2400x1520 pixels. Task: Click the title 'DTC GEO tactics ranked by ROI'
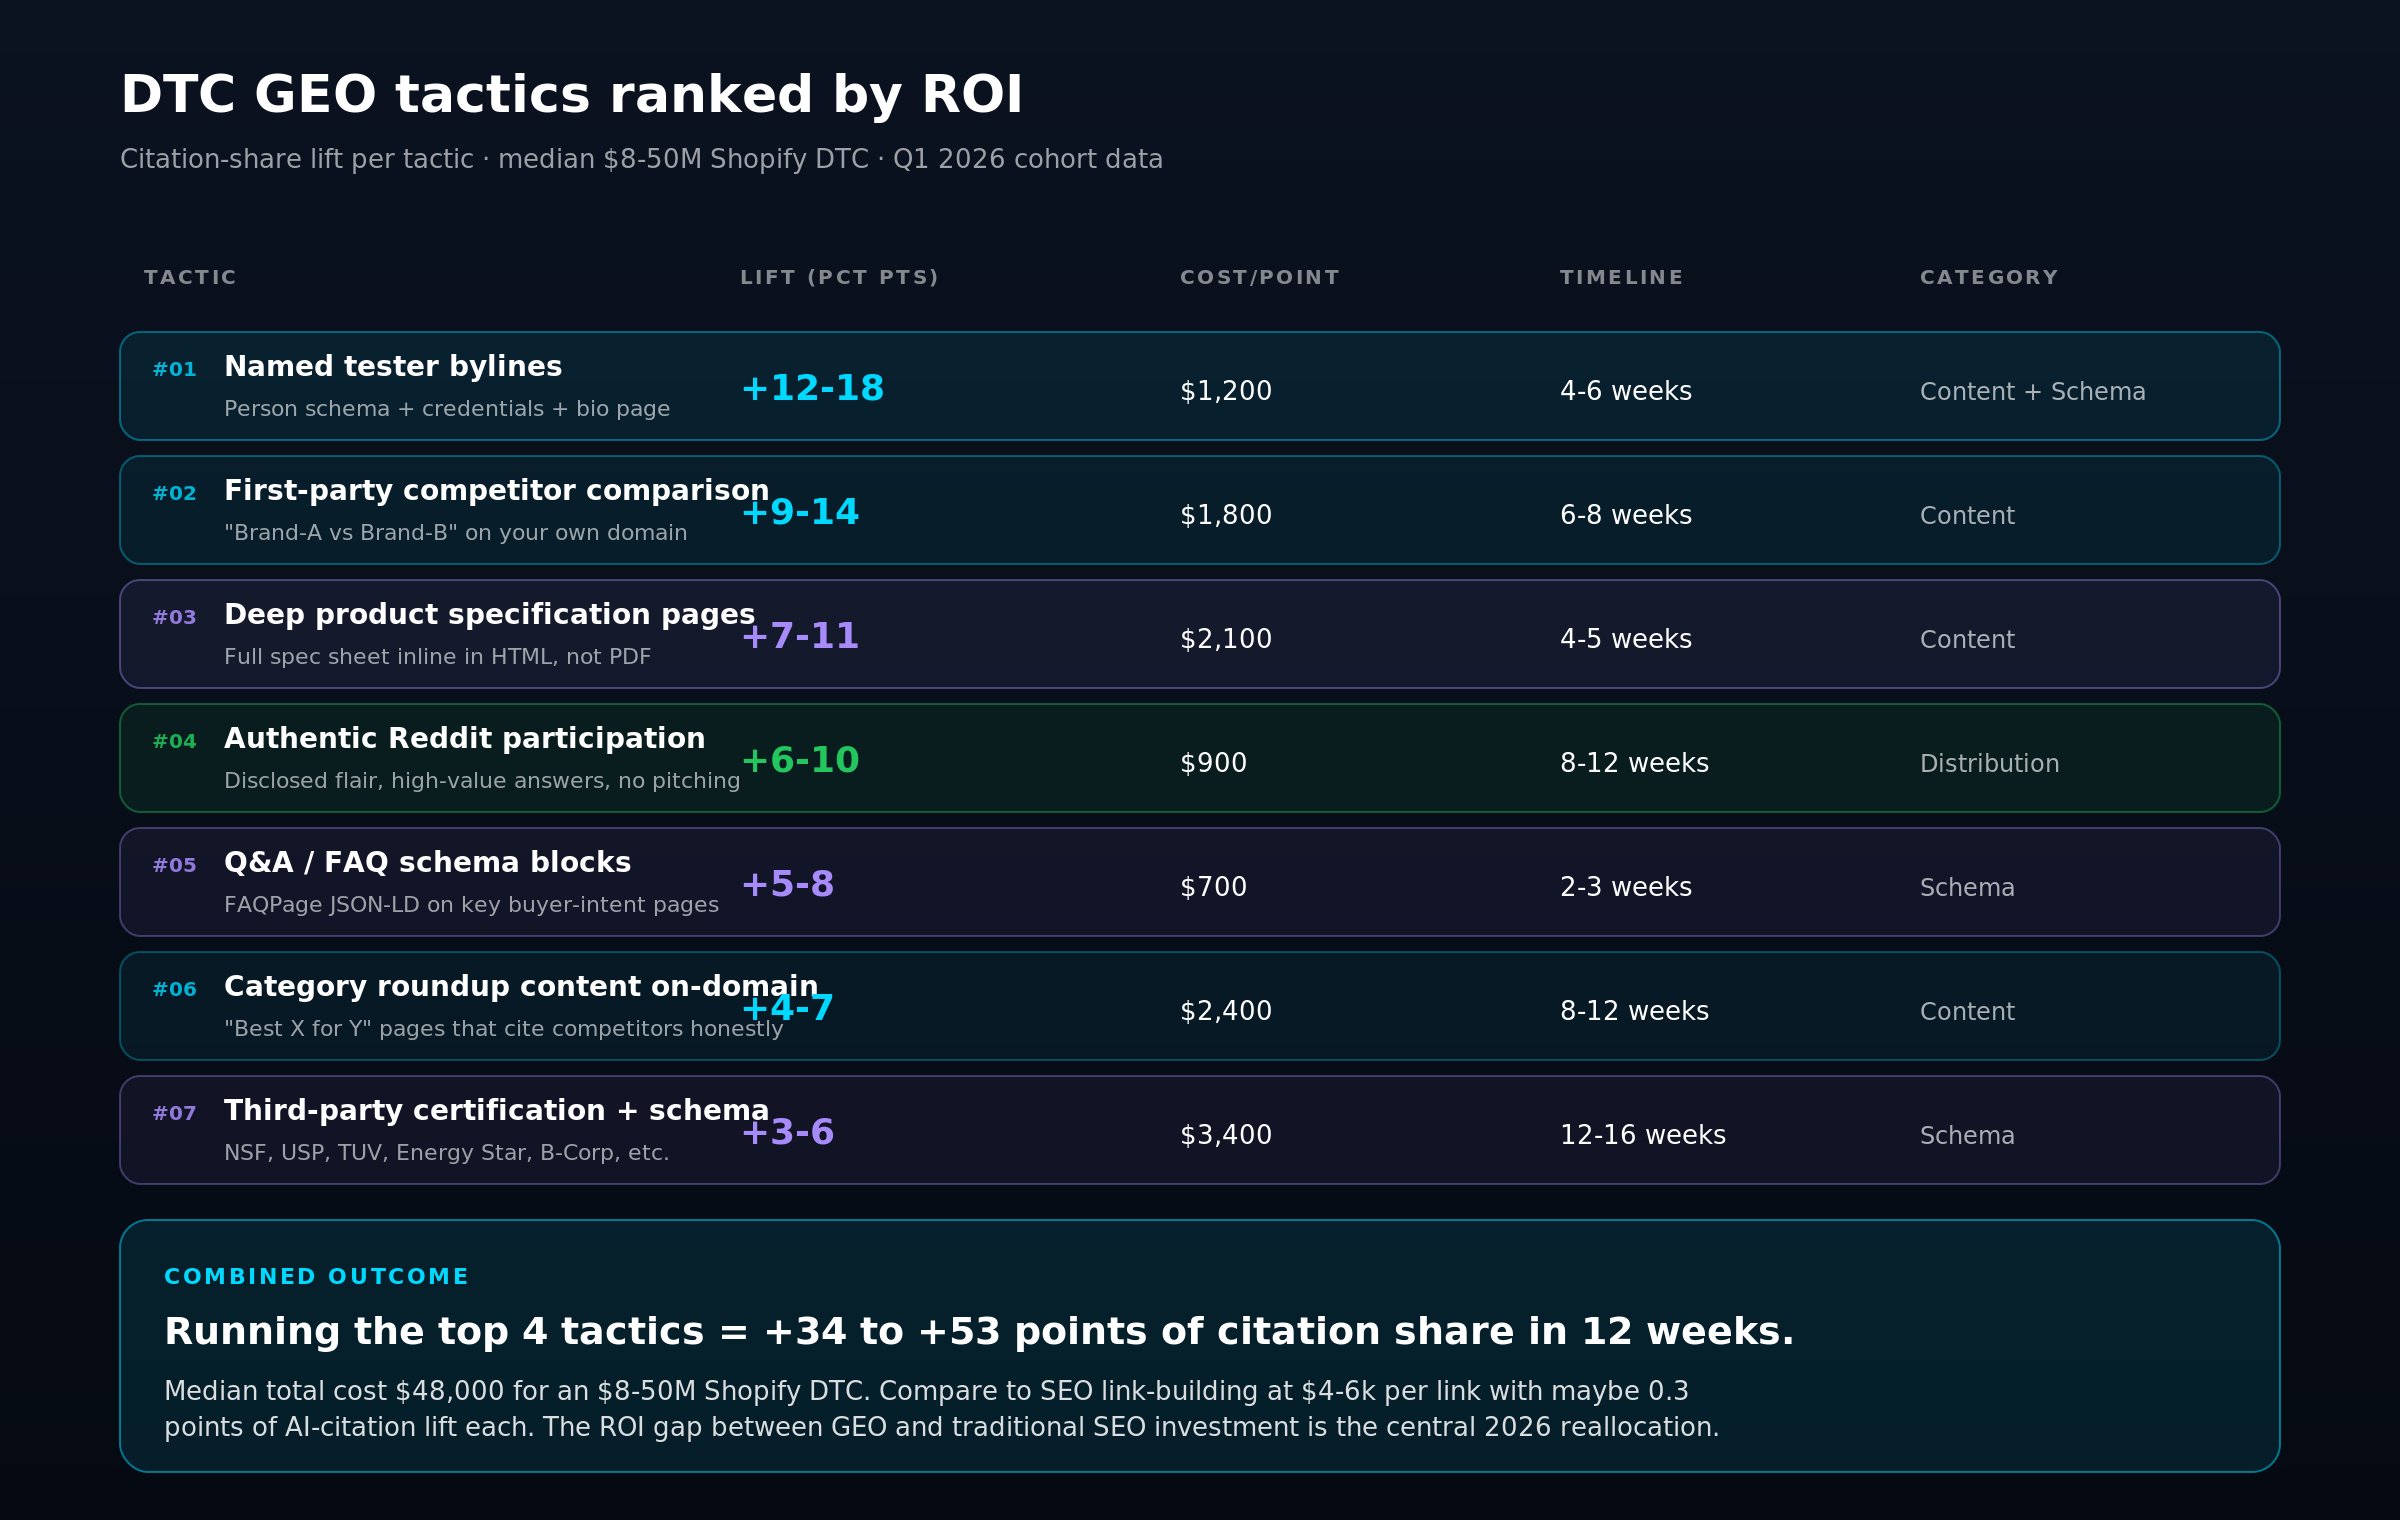[571, 96]
